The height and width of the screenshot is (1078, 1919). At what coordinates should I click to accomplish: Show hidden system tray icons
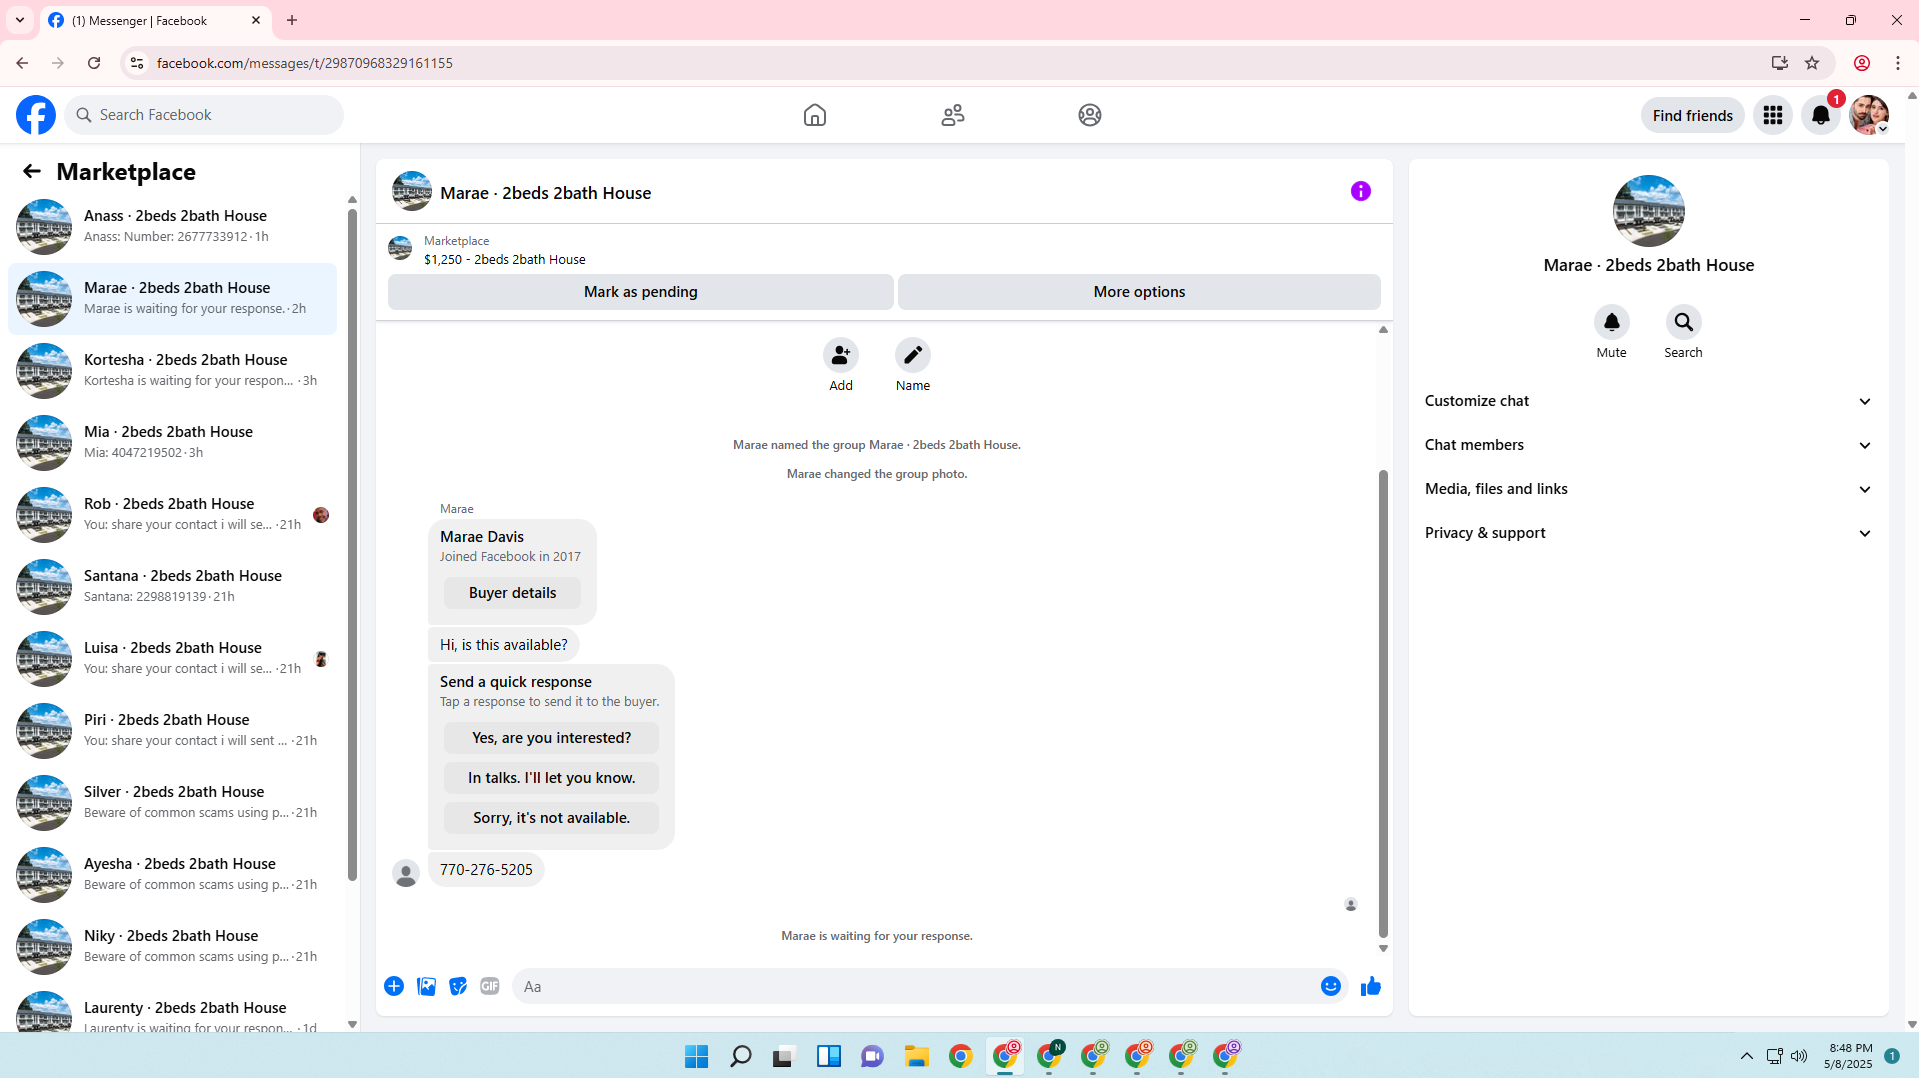(x=1746, y=1056)
